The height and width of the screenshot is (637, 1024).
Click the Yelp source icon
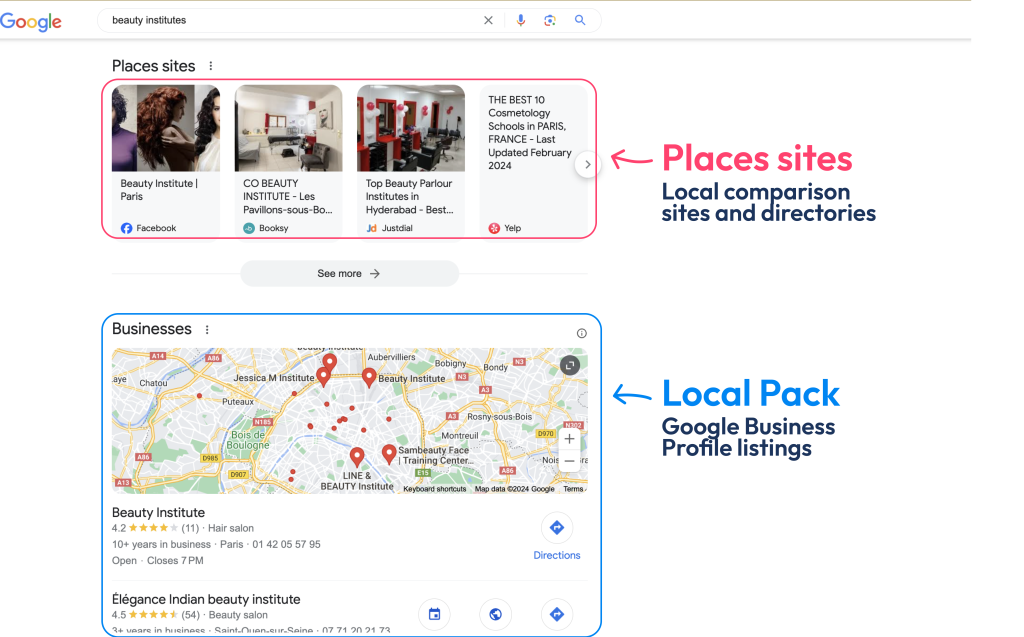[x=494, y=228]
